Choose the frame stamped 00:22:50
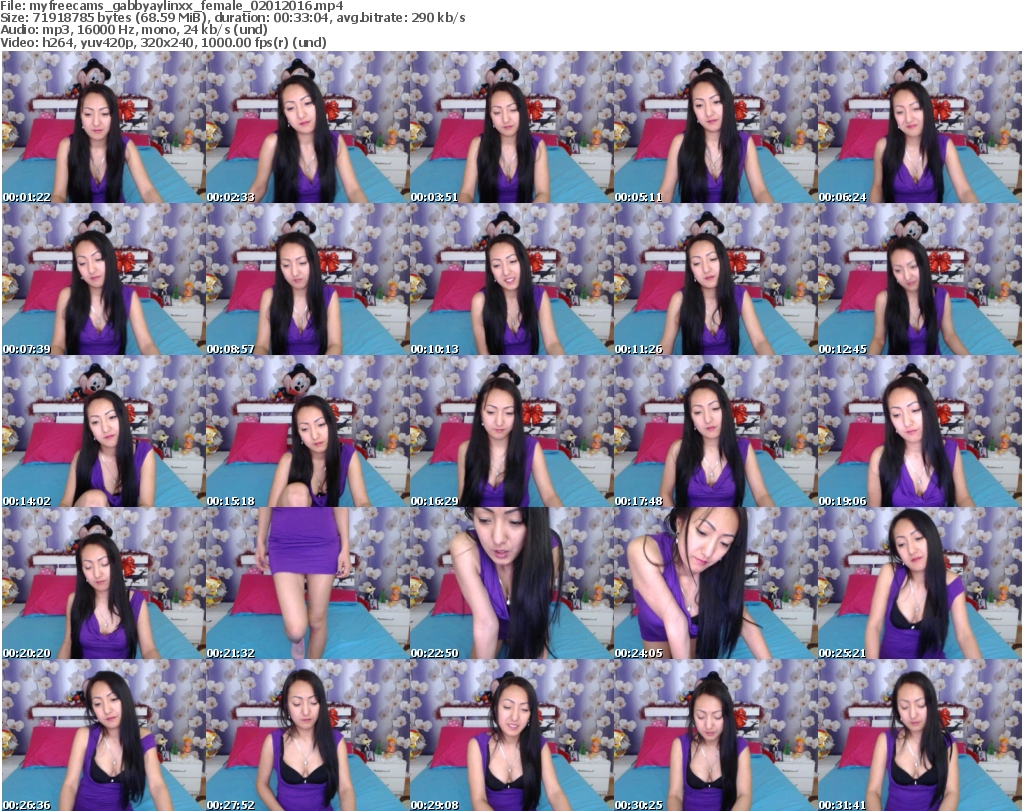This screenshot has height=811, width=1024. 511,583
